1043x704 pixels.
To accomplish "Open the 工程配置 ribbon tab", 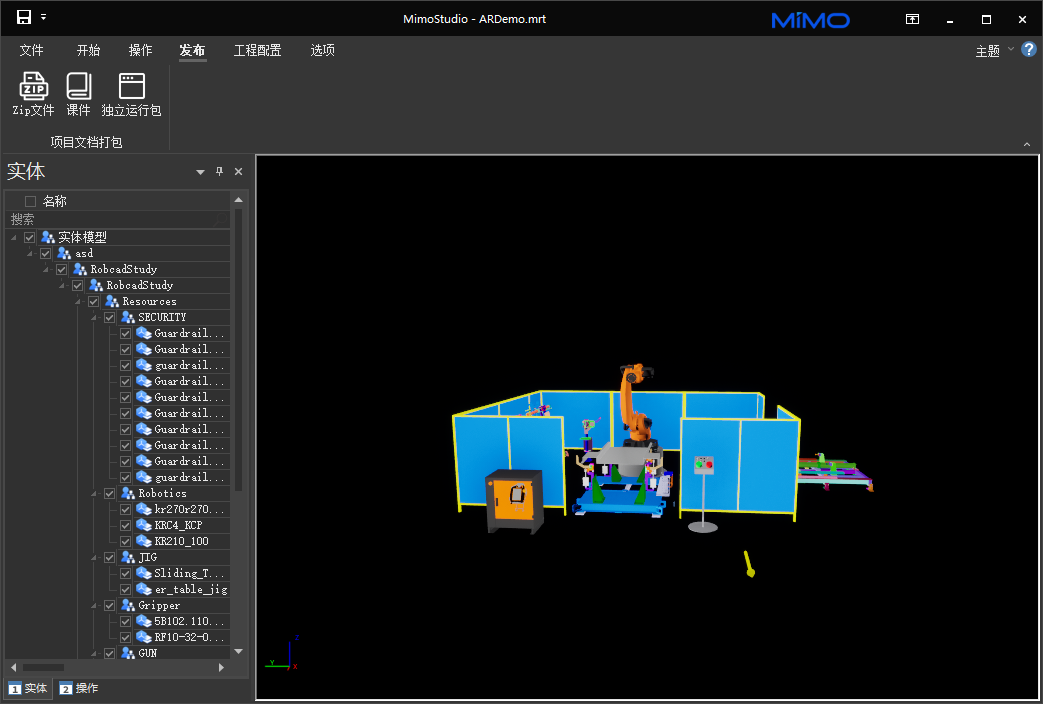I will tap(257, 50).
